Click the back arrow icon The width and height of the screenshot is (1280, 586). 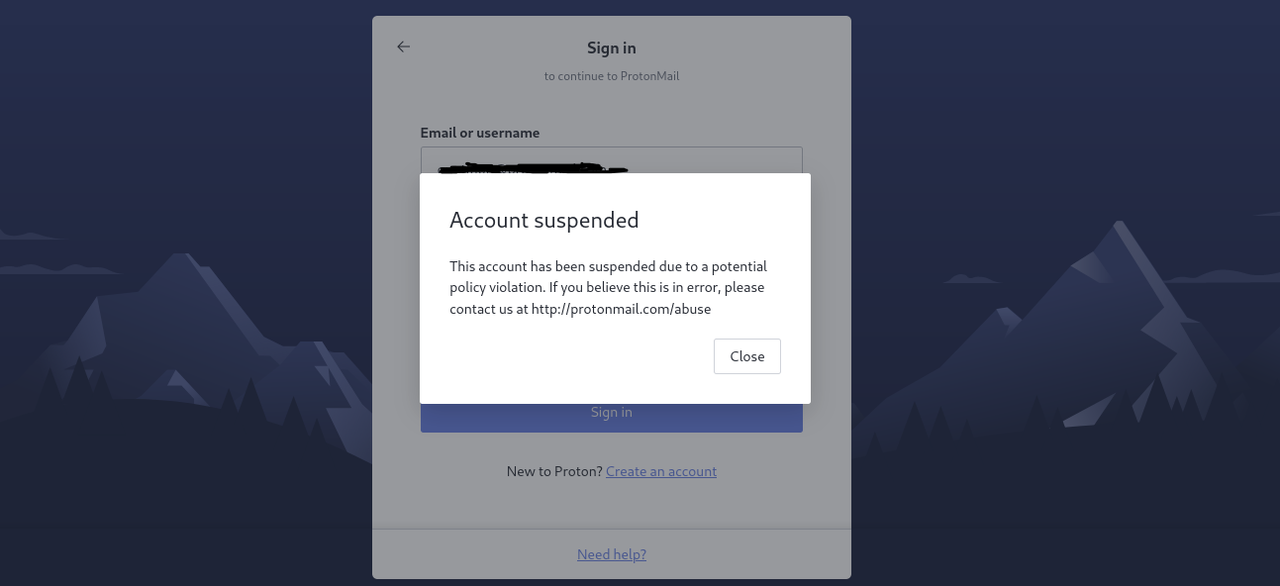click(403, 47)
